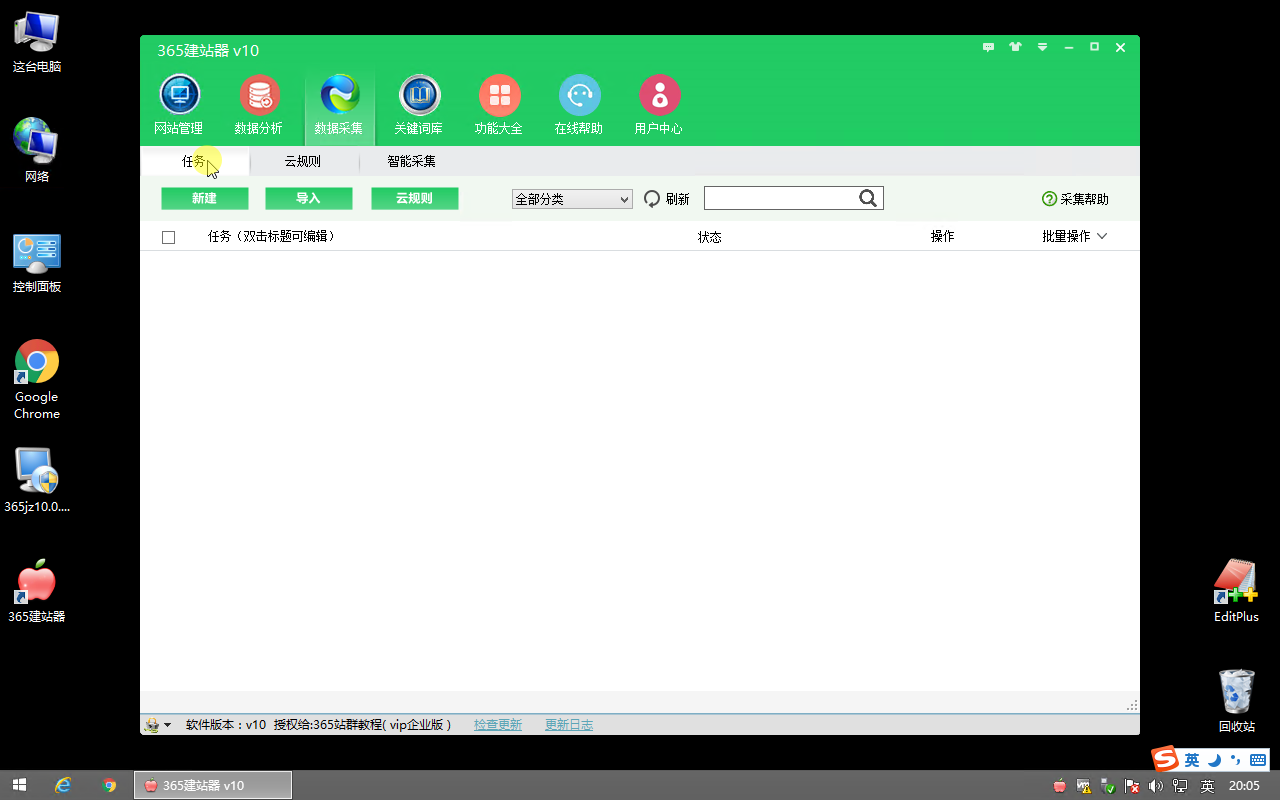1280x800 pixels.
Task: Click 365建站器 v10 taskbar button
Action: 213,785
